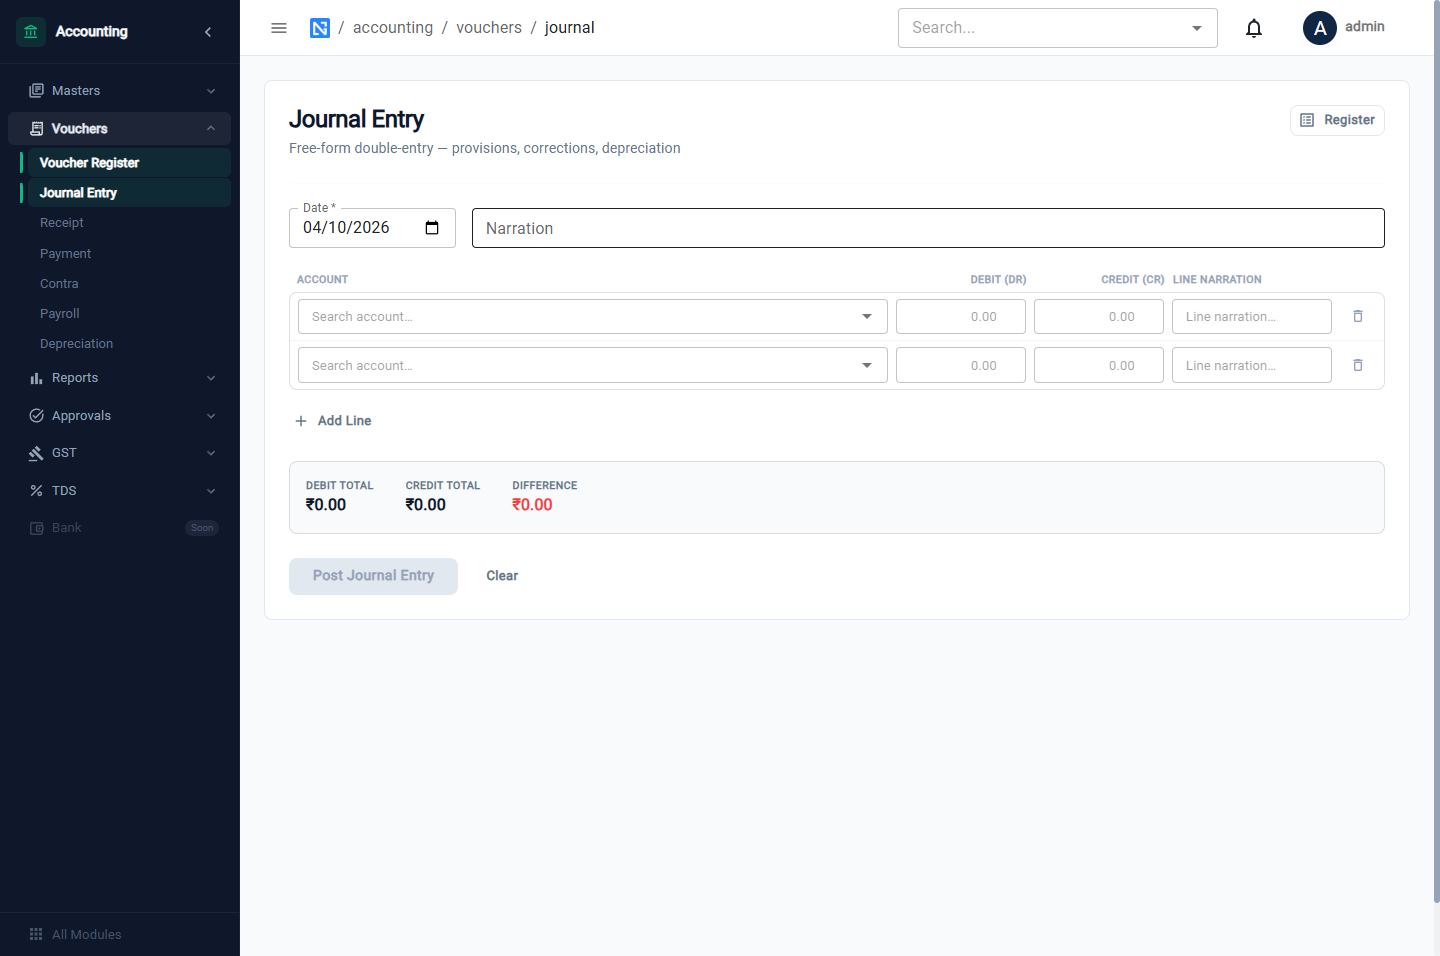1440x956 pixels.
Task: Expand the TDS menu chevron
Action: pos(211,491)
